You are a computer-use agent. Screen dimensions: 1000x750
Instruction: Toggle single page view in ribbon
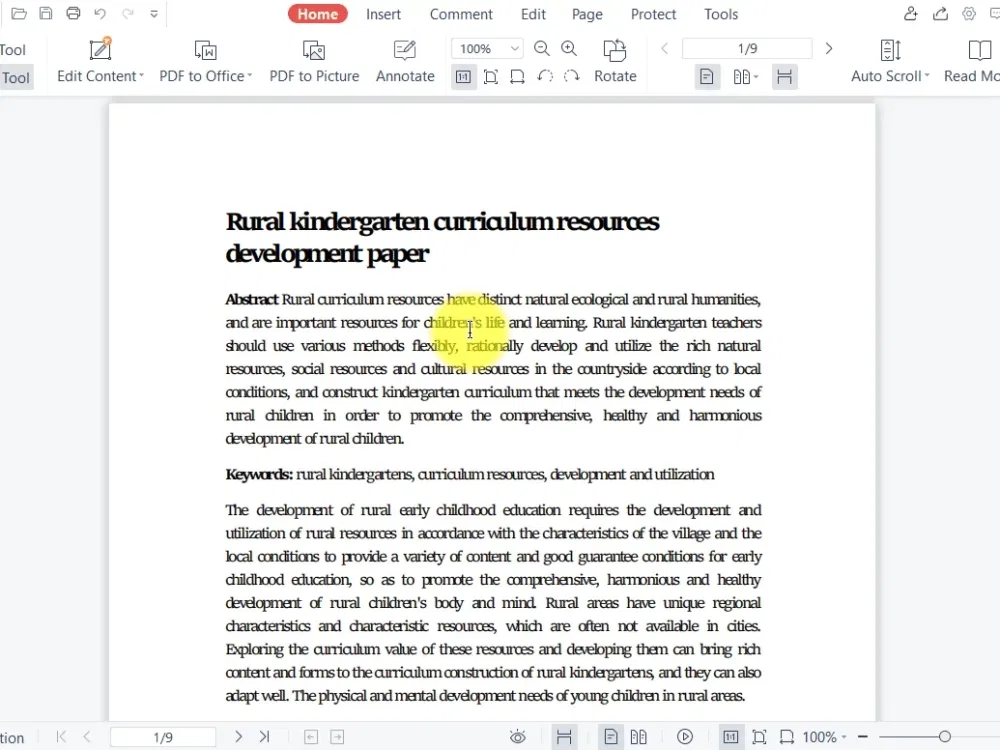point(707,77)
